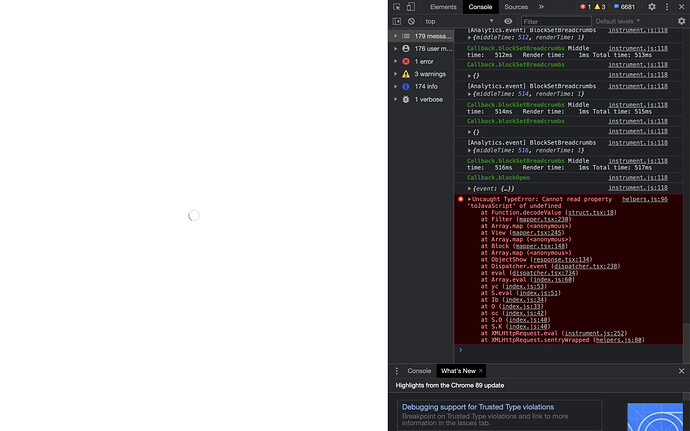The width and height of the screenshot is (690, 431).
Task: Close the bottom drawer panel
Action: coord(682,371)
